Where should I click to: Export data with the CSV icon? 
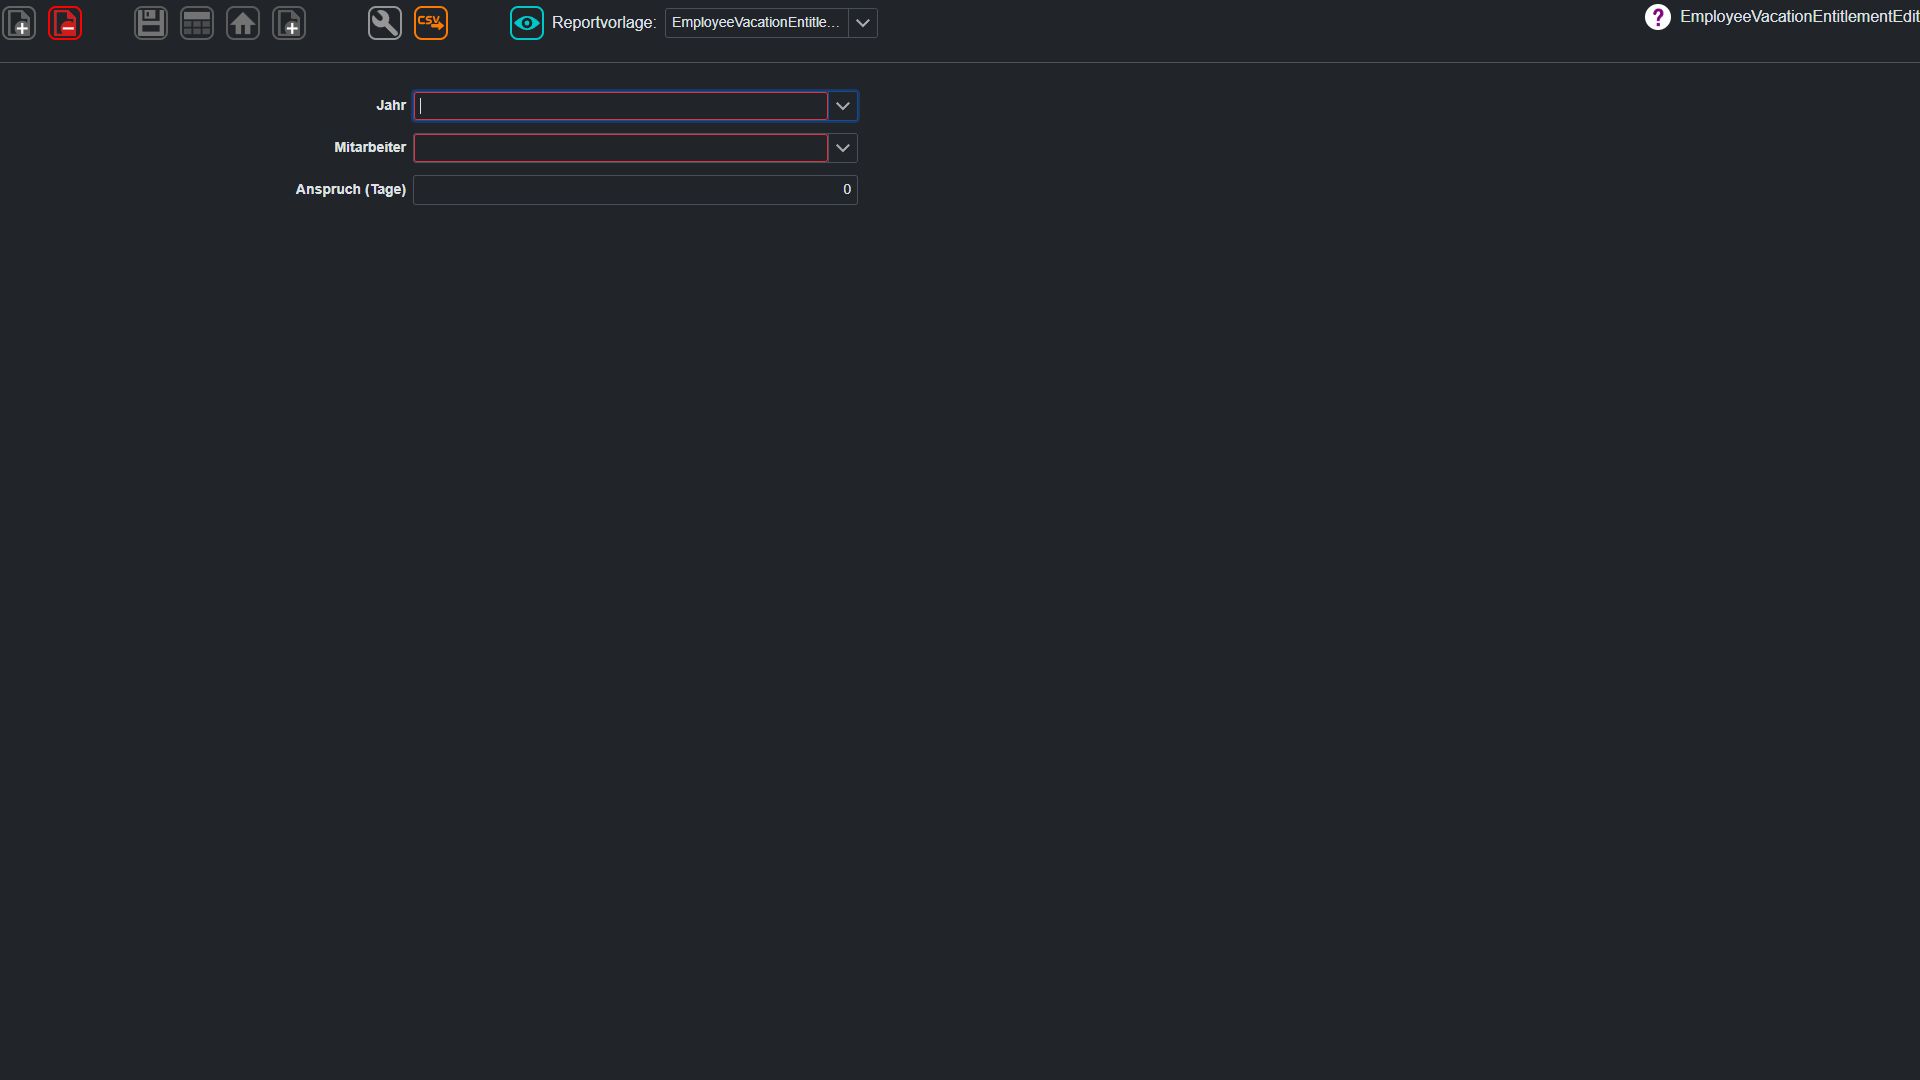[x=431, y=23]
